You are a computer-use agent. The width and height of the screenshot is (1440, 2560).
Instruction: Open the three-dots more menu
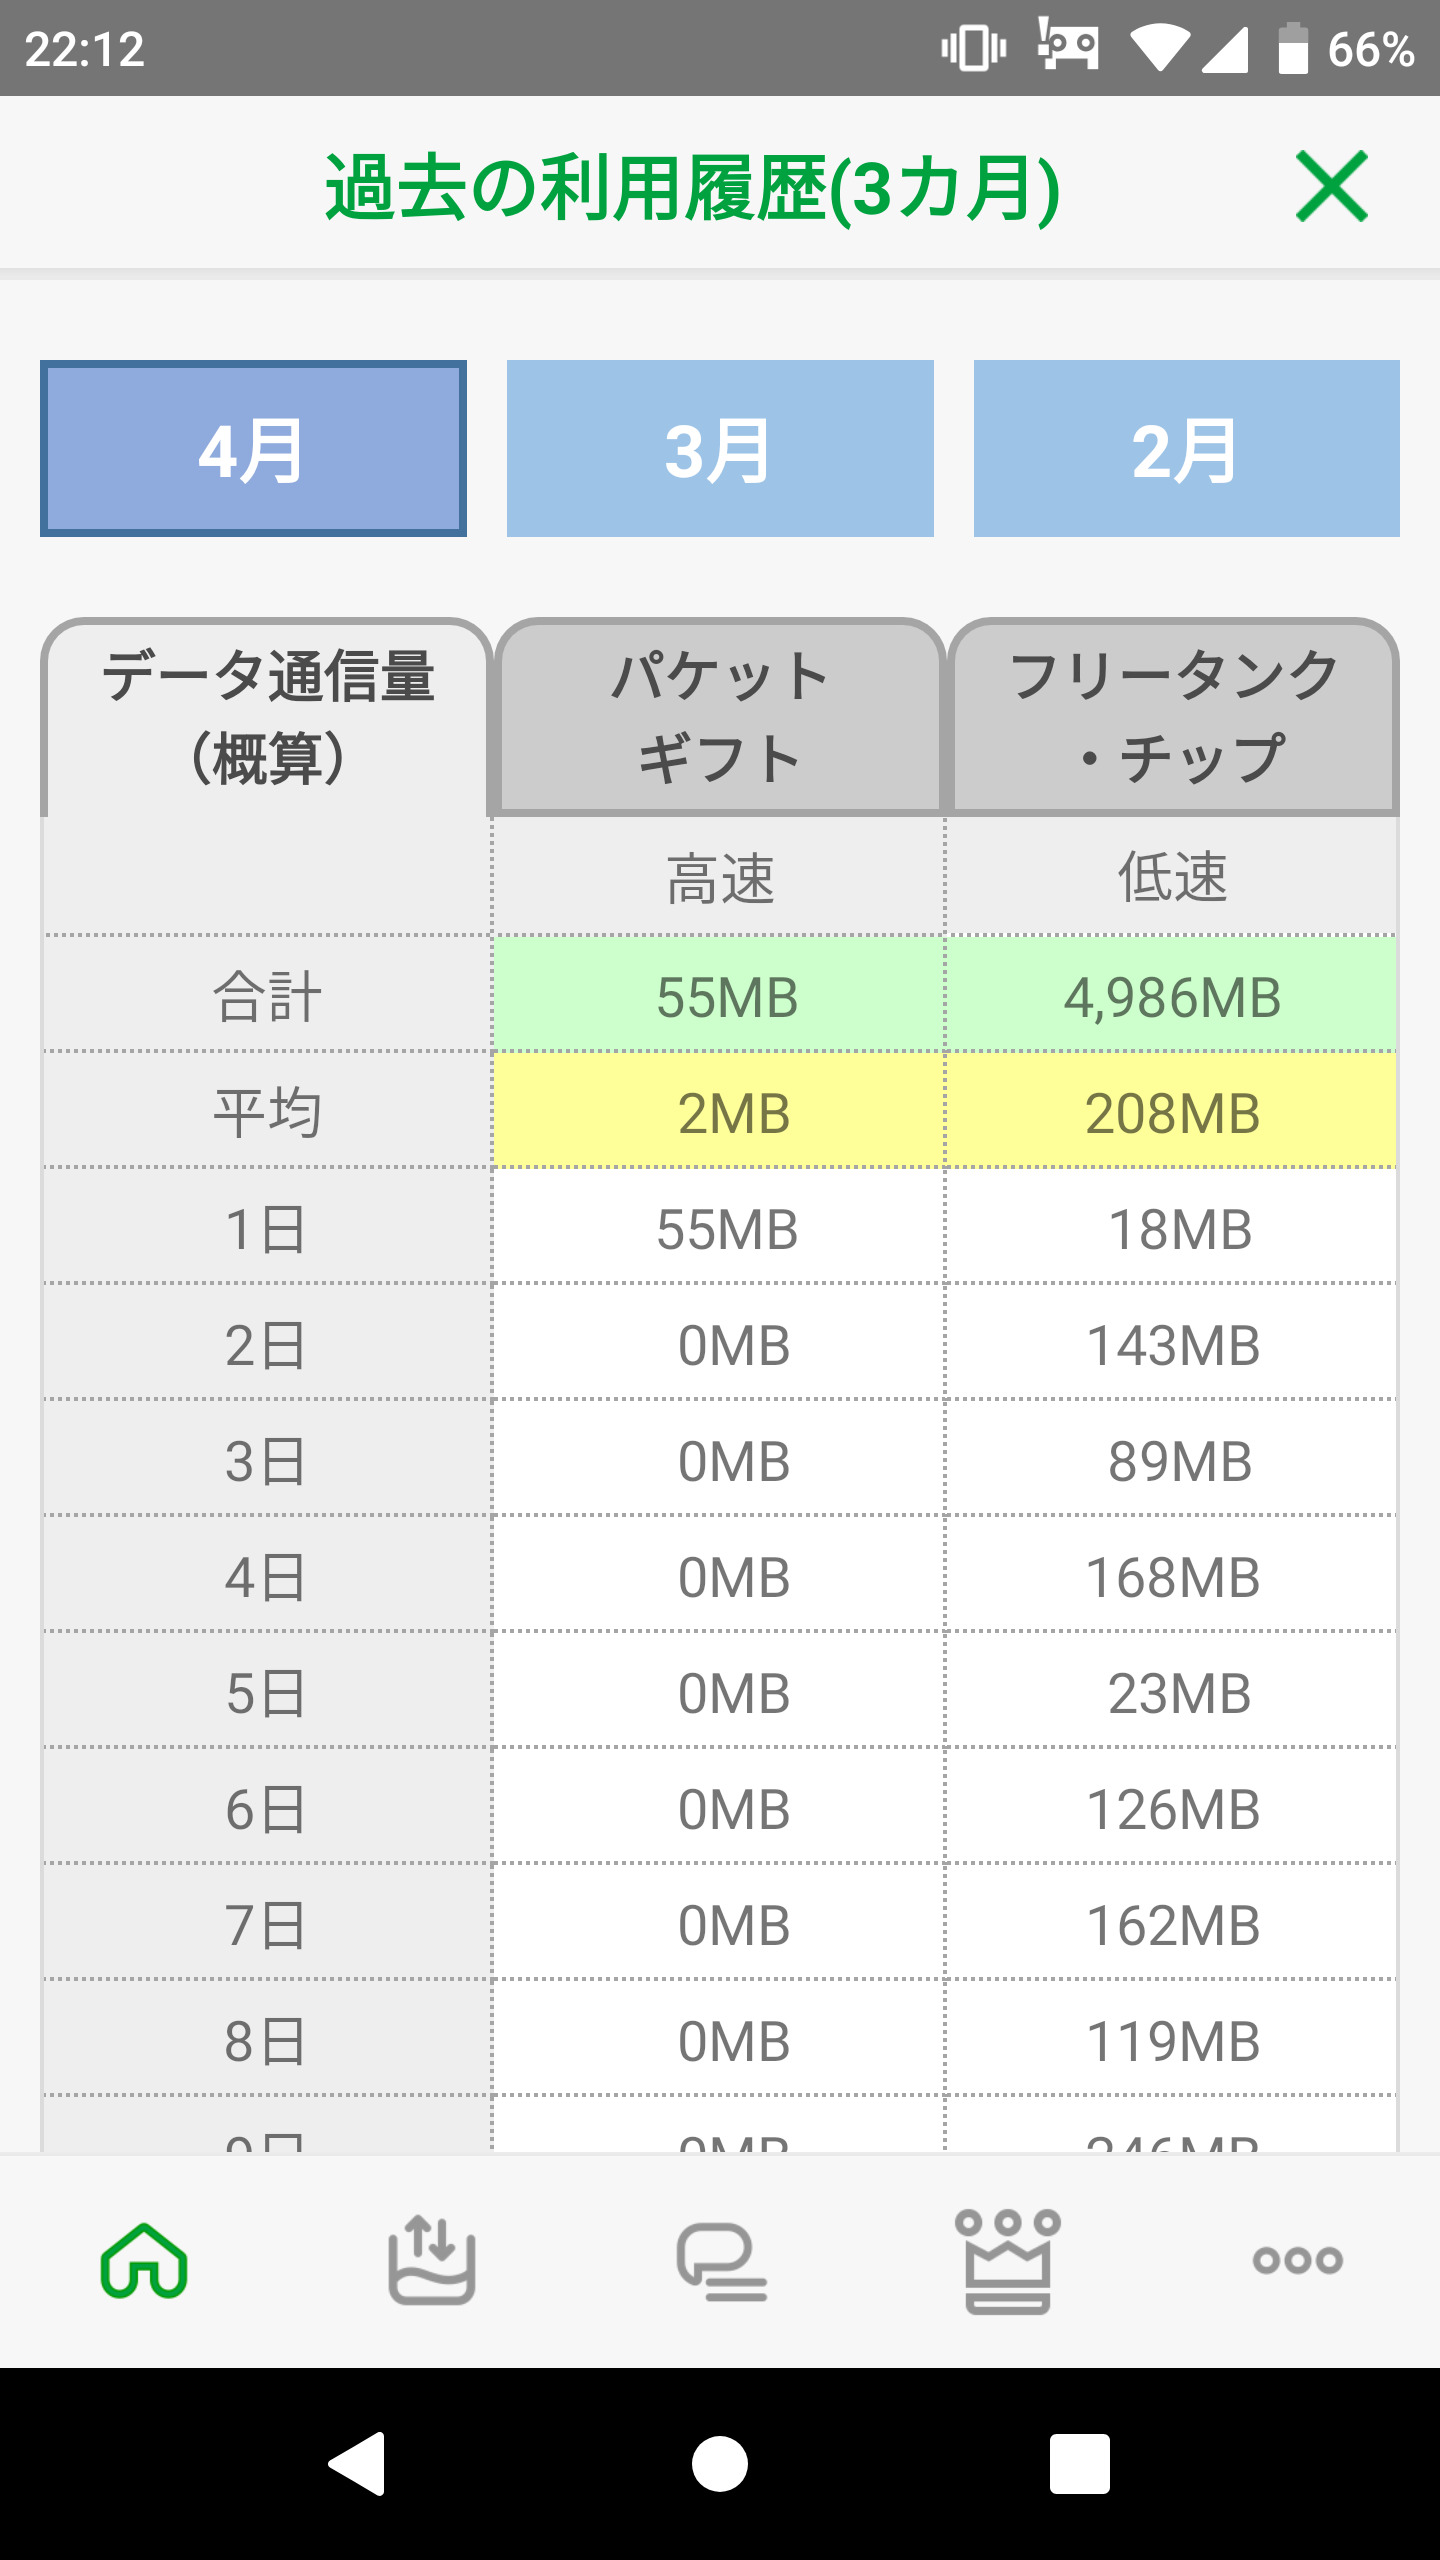tap(1297, 2260)
